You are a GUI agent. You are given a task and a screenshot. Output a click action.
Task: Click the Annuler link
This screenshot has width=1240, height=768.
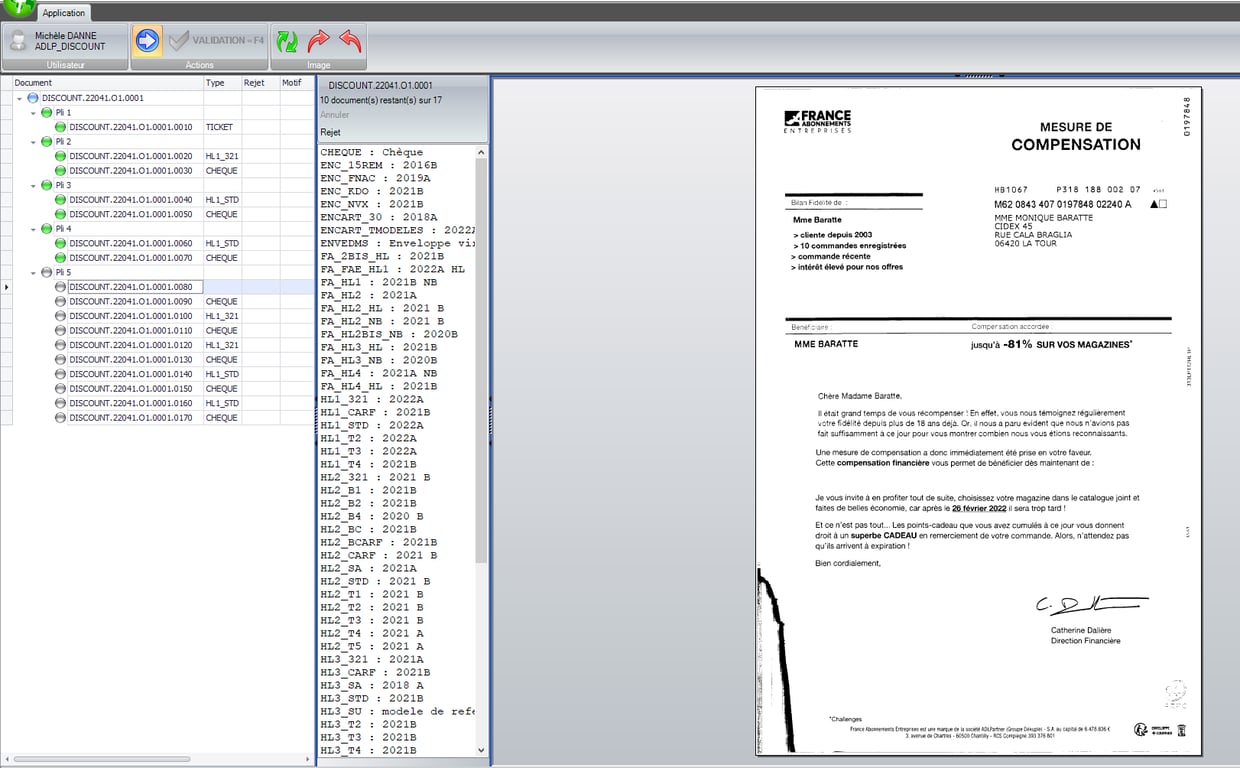point(334,115)
